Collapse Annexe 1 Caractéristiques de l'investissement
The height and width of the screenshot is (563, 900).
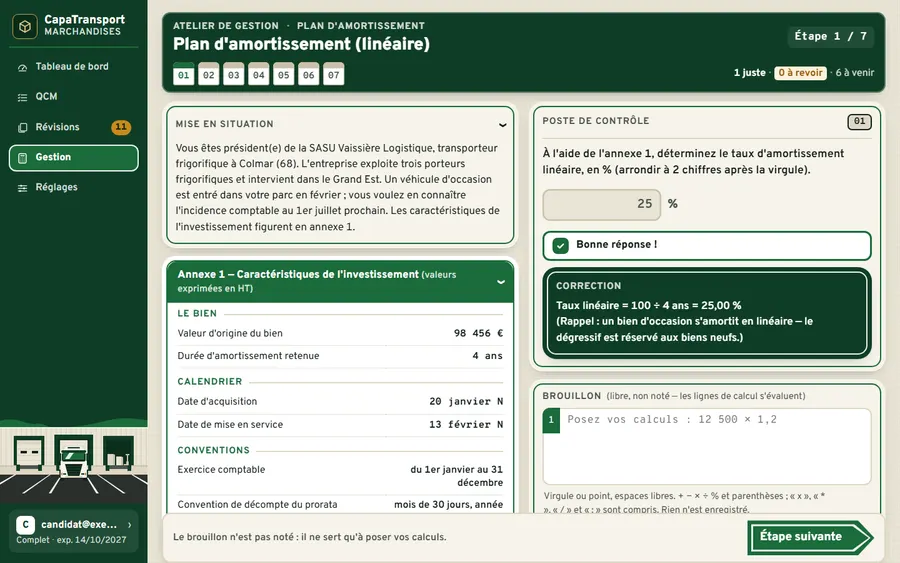tap(501, 282)
